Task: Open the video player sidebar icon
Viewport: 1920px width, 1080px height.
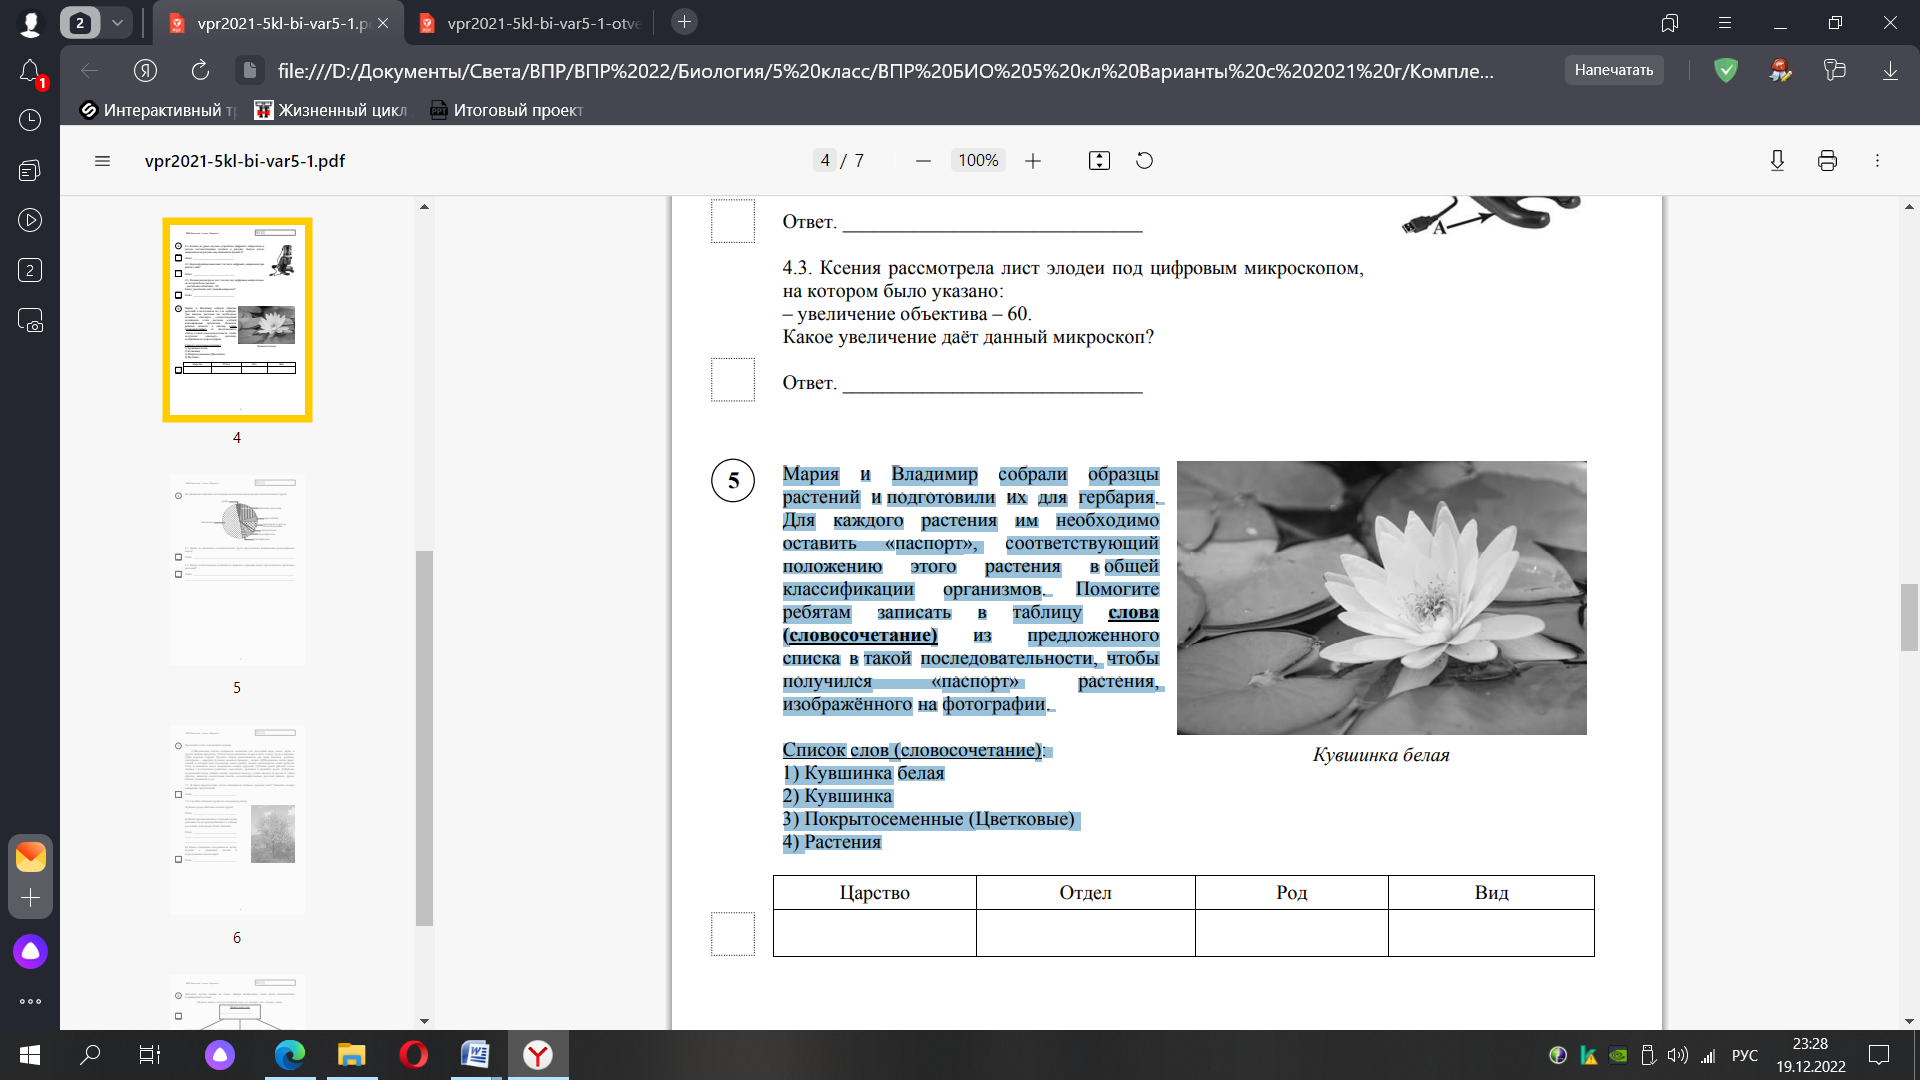Action: coord(30,220)
